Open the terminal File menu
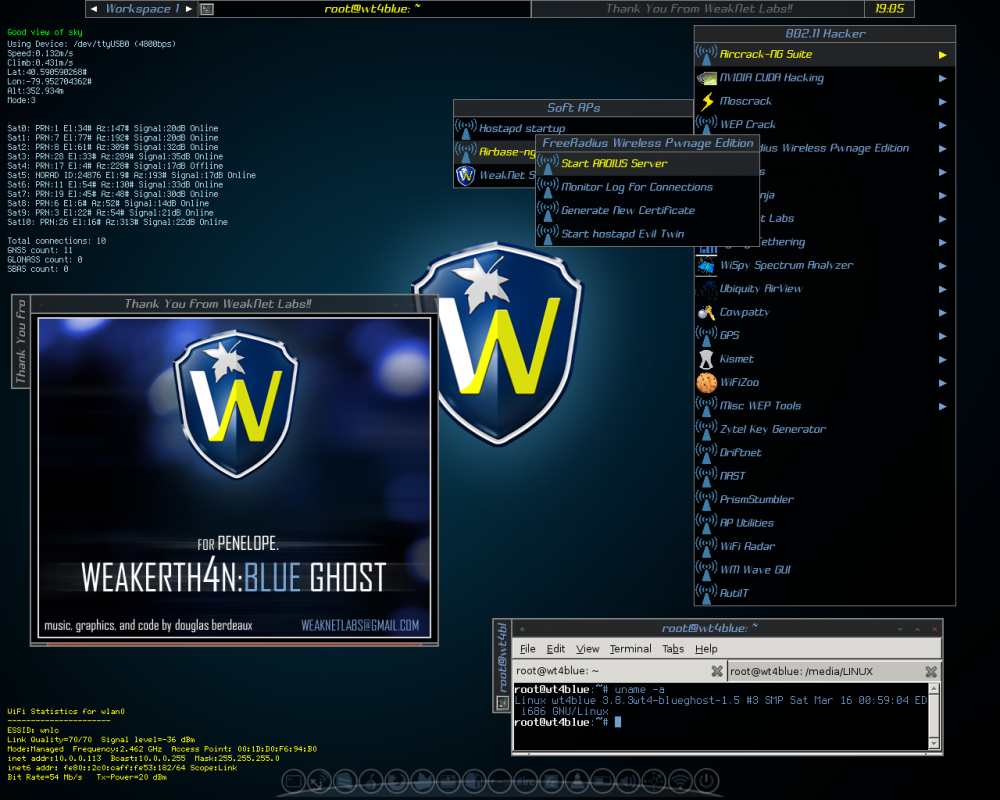The width and height of the screenshot is (1000, 800). click(x=527, y=649)
